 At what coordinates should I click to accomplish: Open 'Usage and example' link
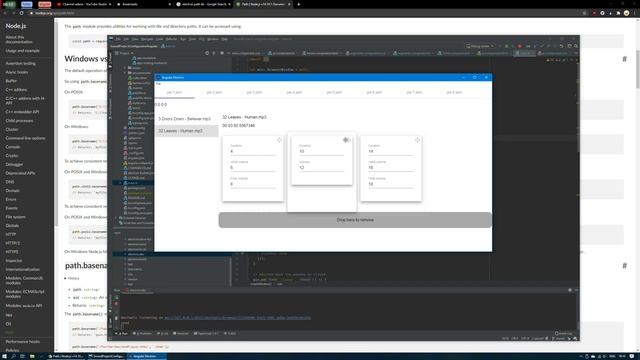pos(23,51)
